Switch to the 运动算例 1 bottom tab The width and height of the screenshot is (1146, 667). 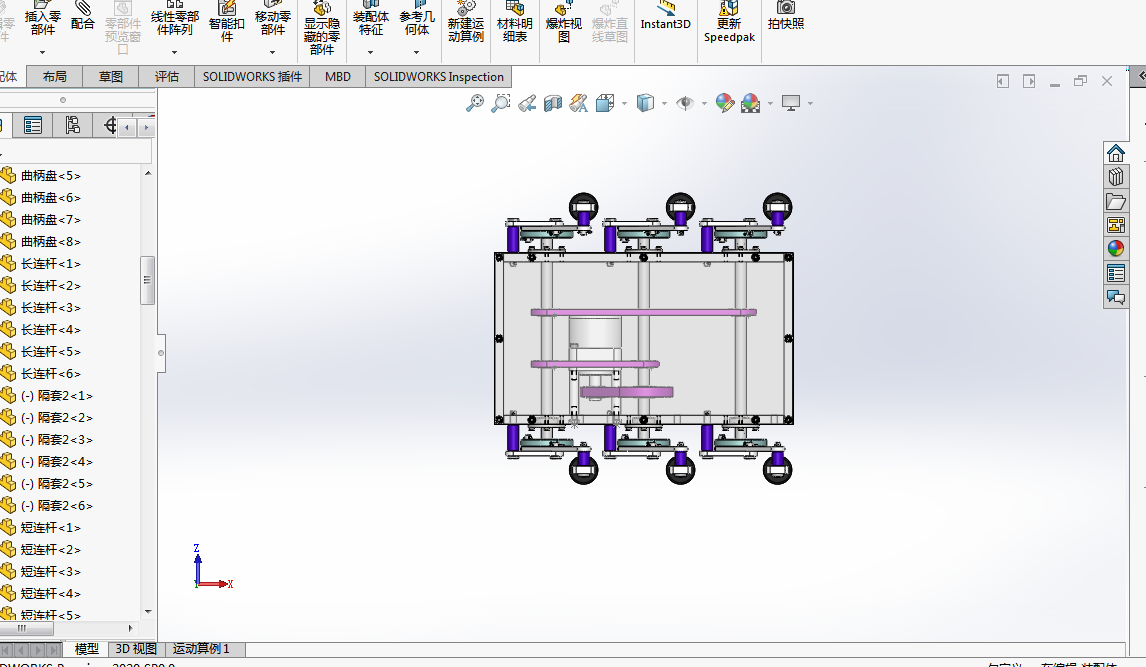coord(201,649)
